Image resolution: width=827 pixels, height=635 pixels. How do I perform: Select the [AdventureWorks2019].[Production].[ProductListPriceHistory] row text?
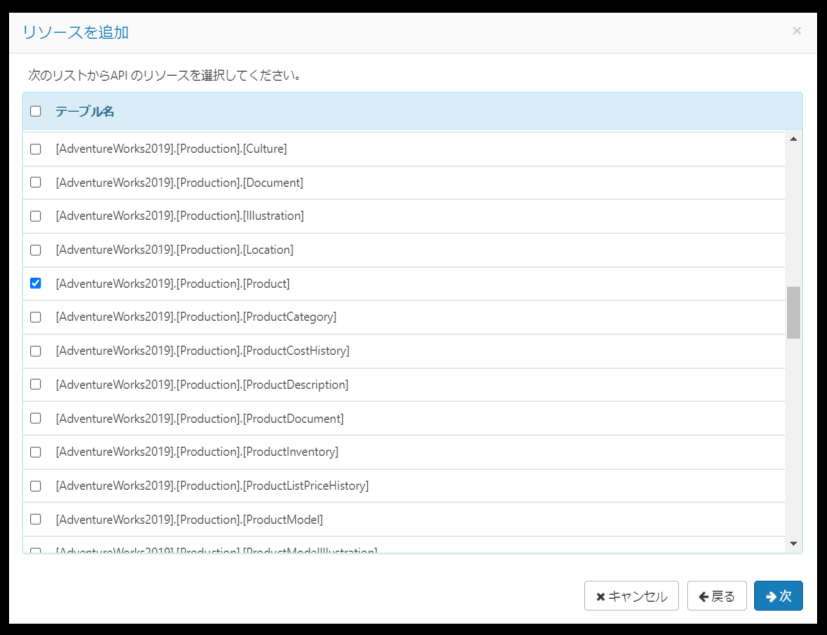[212, 486]
